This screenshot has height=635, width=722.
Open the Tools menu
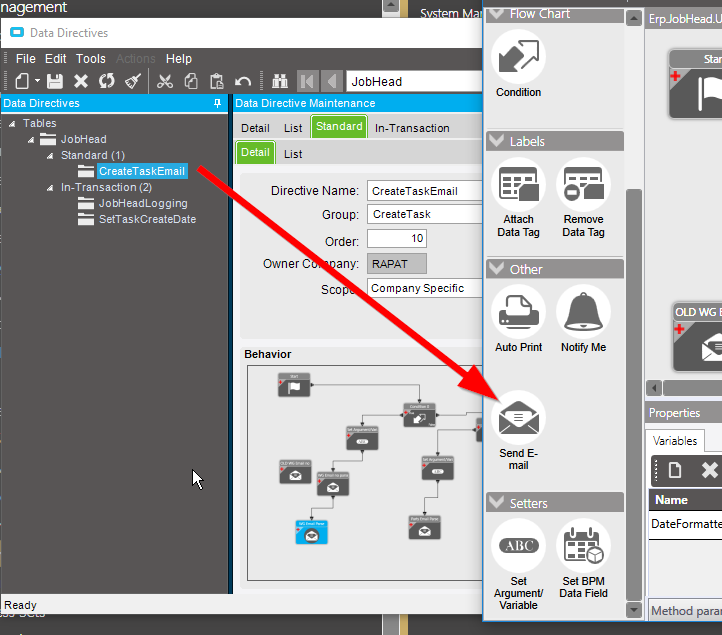tap(91, 59)
